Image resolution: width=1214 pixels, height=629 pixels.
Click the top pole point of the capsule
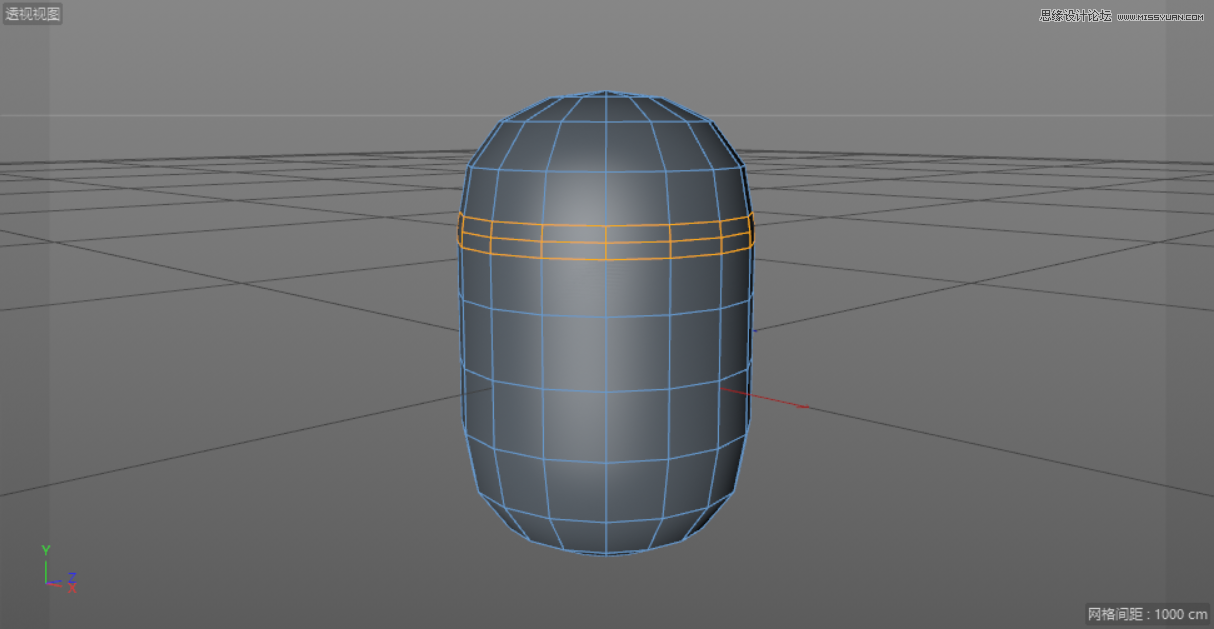click(x=606, y=91)
